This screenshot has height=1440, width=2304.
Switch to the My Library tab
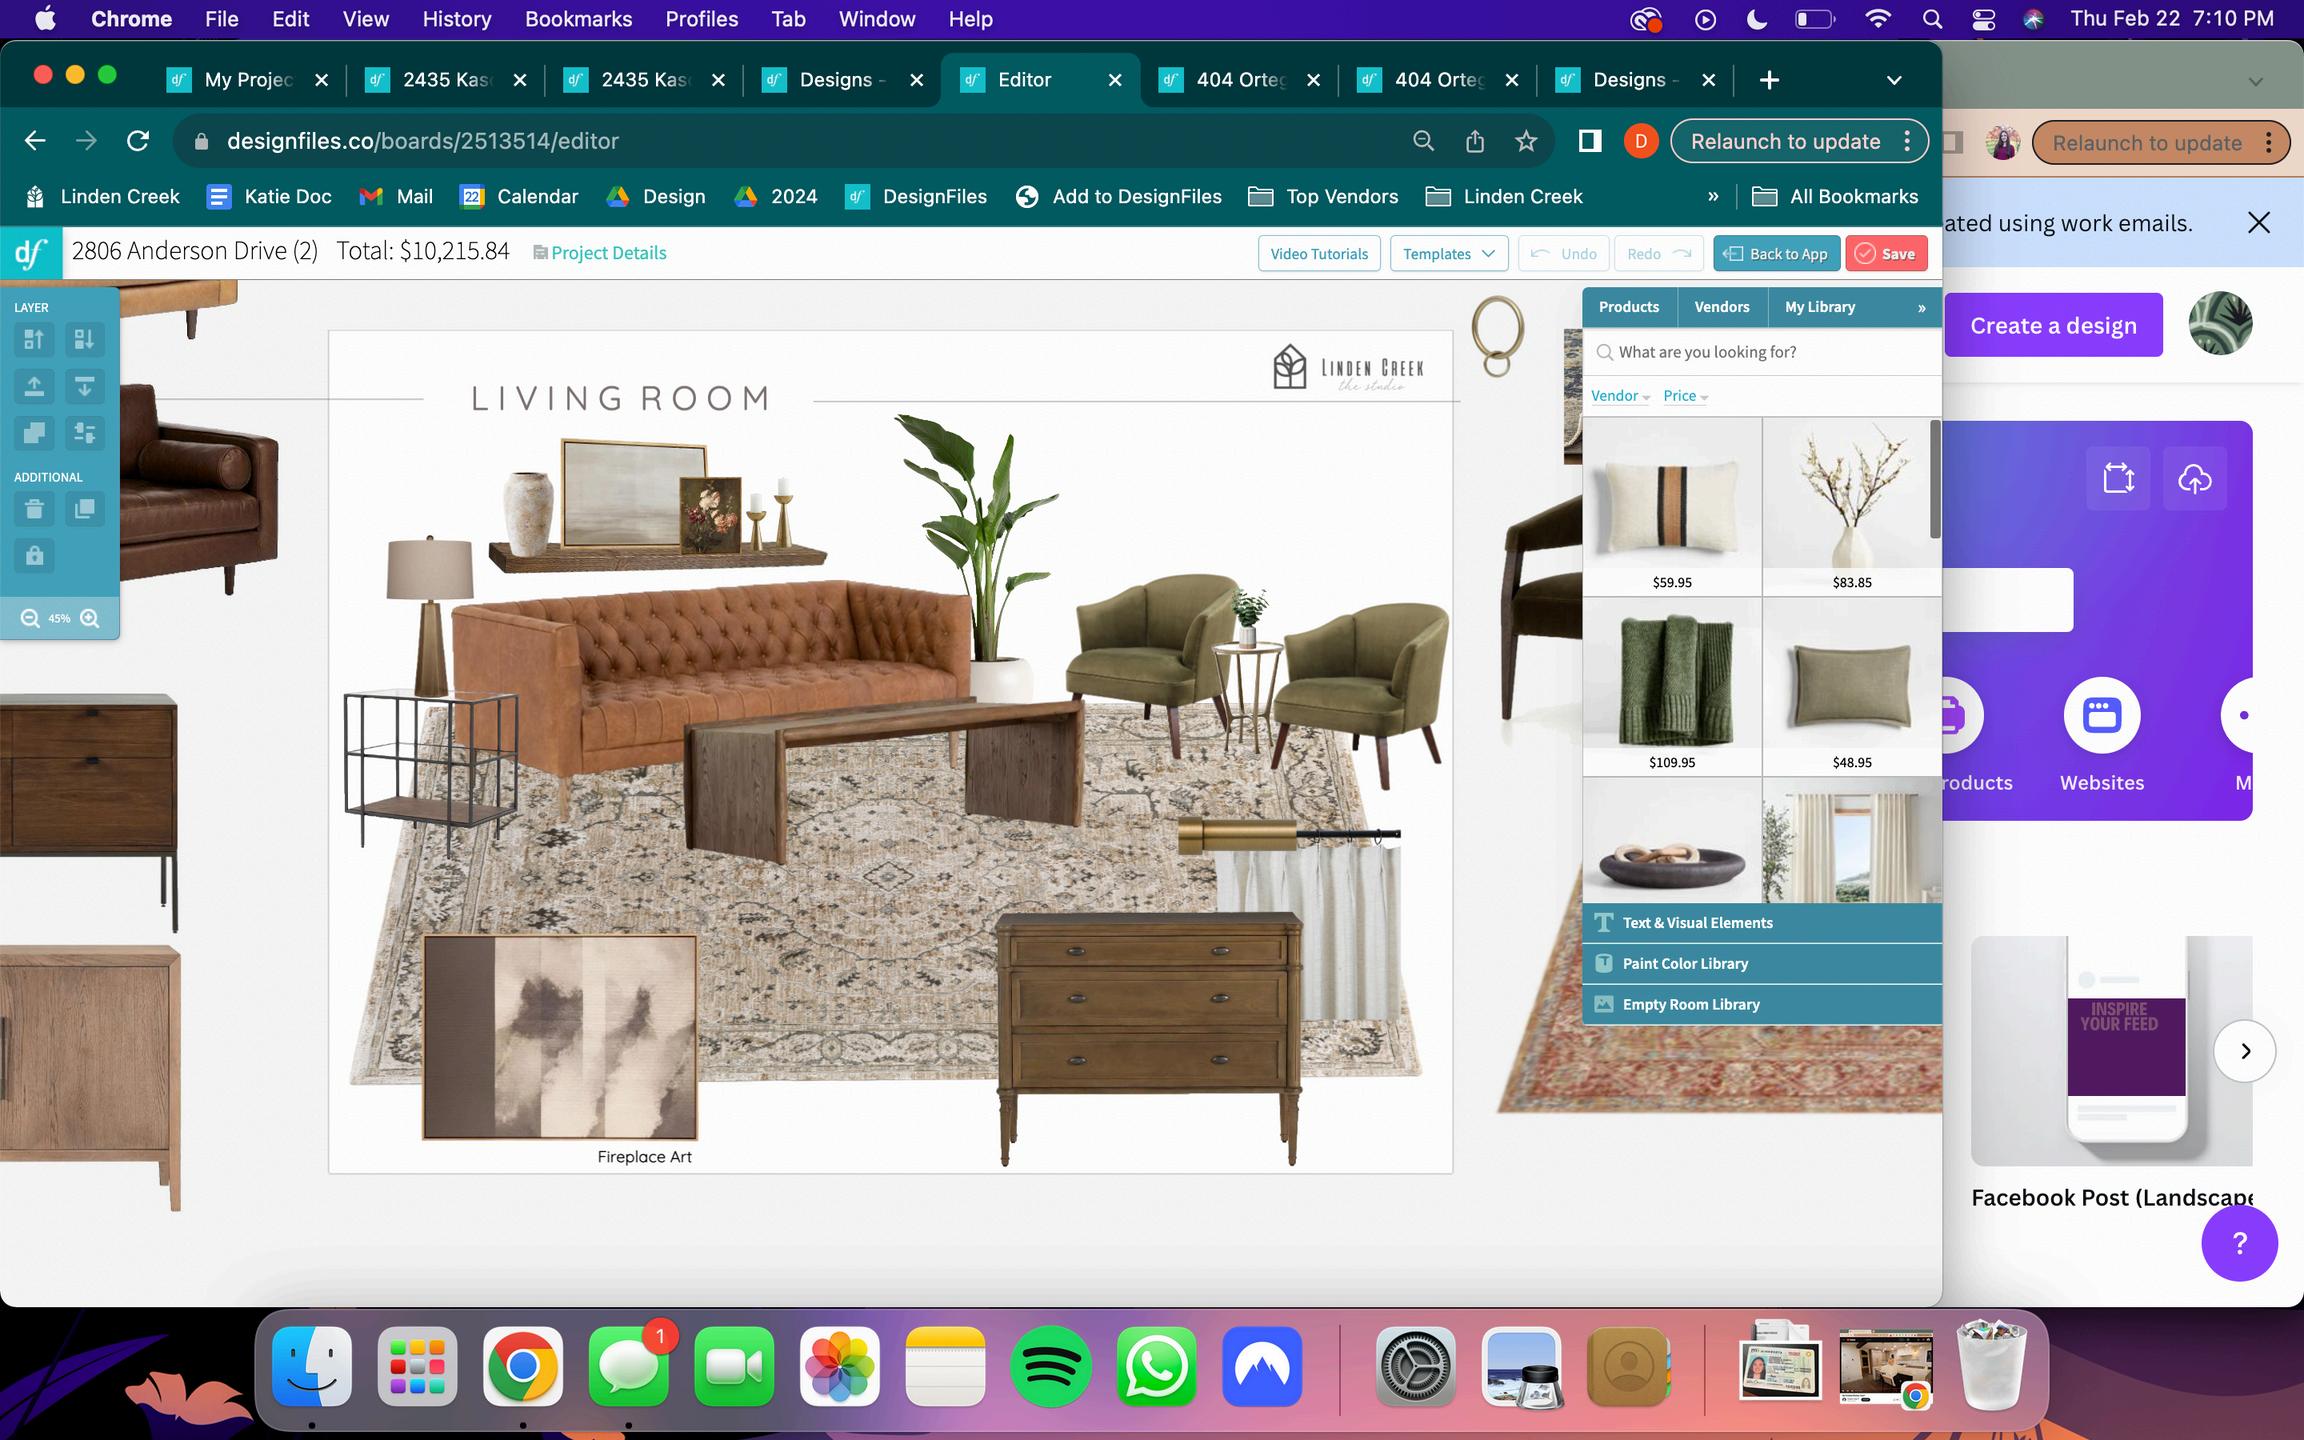click(1819, 307)
